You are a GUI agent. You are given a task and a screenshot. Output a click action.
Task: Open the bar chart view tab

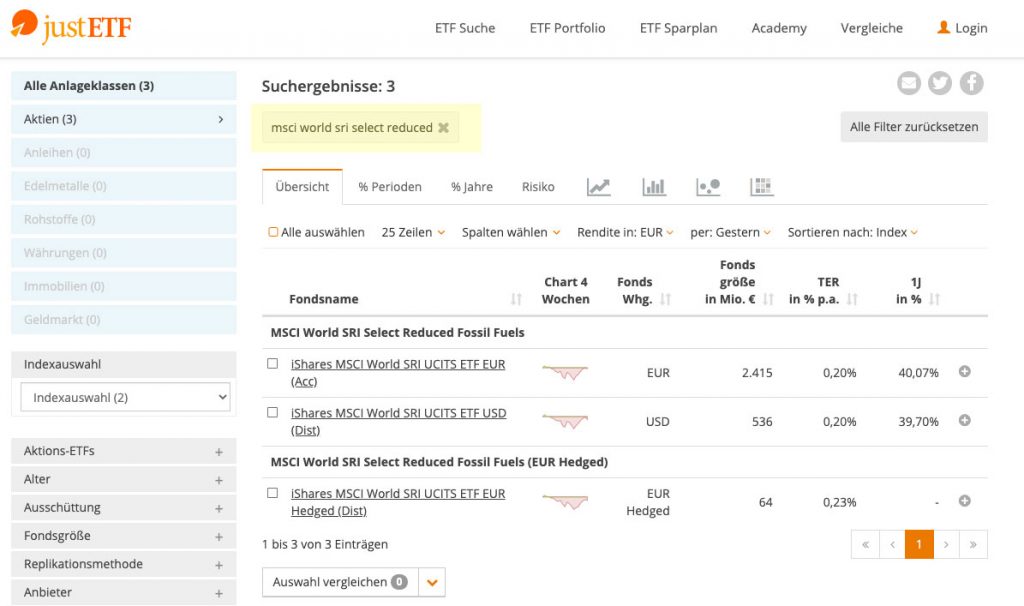click(654, 187)
